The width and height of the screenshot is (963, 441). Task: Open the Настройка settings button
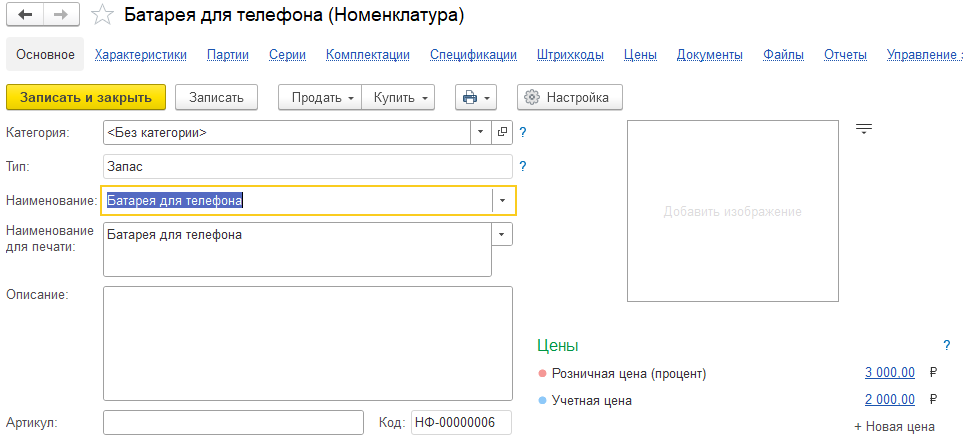(x=569, y=97)
